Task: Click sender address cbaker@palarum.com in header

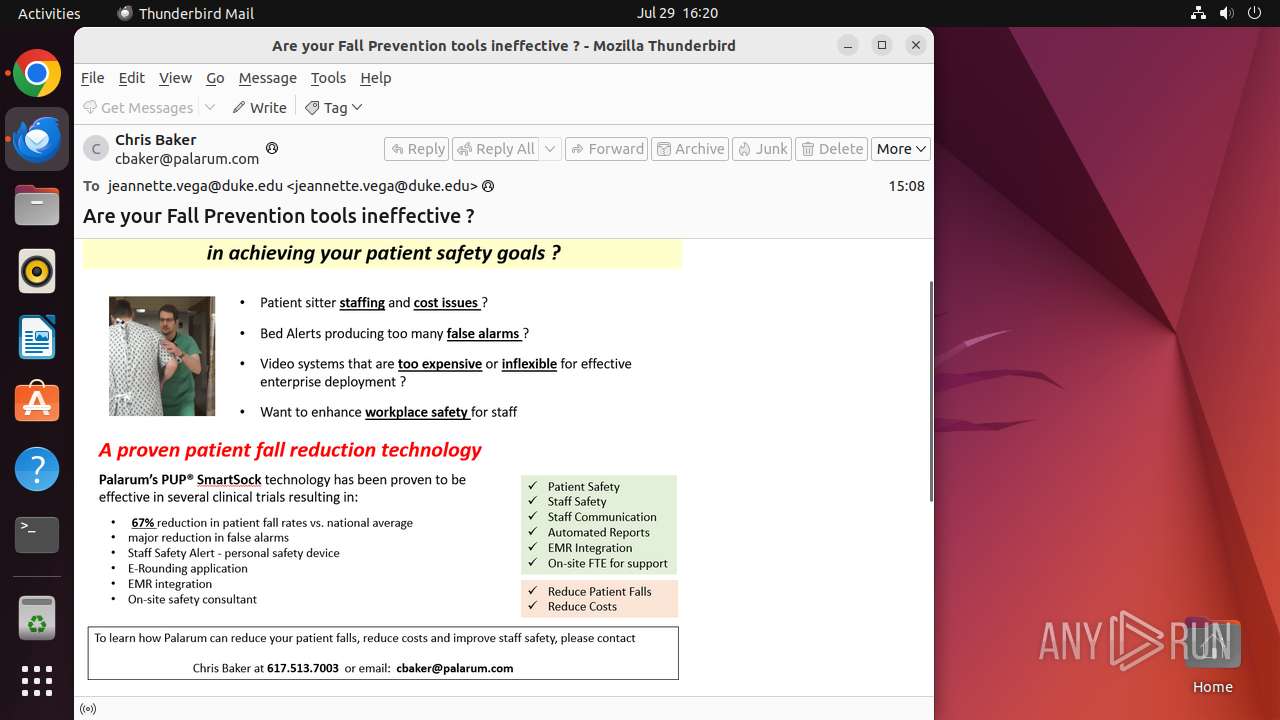Action: (x=187, y=158)
